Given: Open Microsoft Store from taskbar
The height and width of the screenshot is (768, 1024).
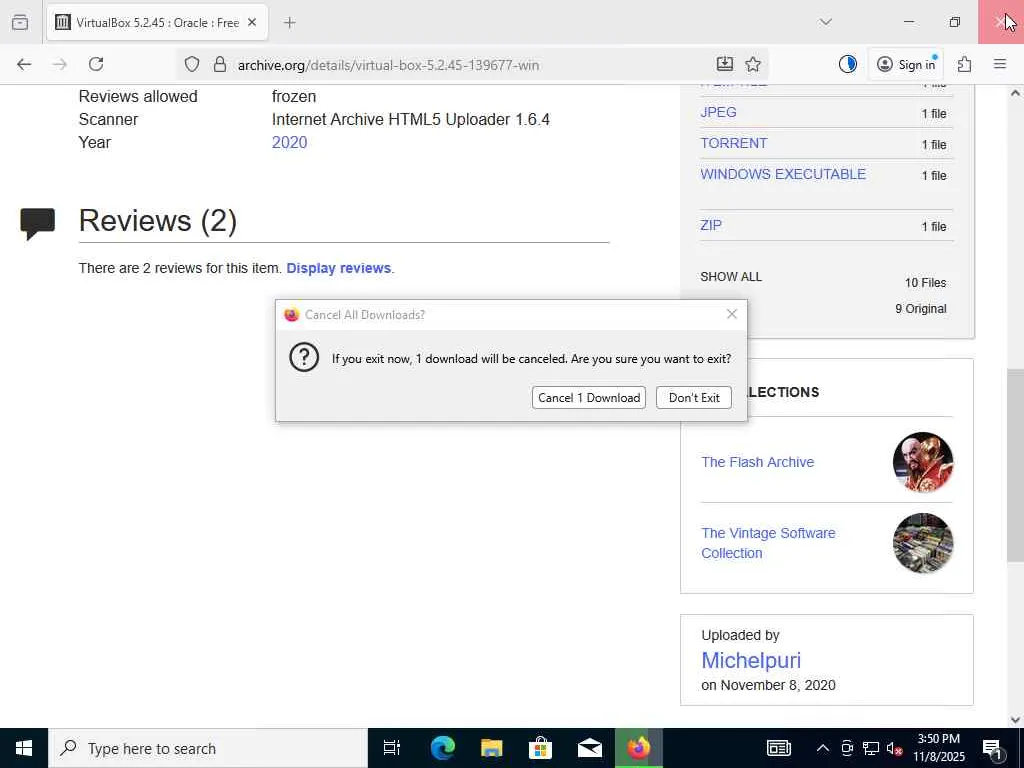Looking at the screenshot, I should [540, 748].
